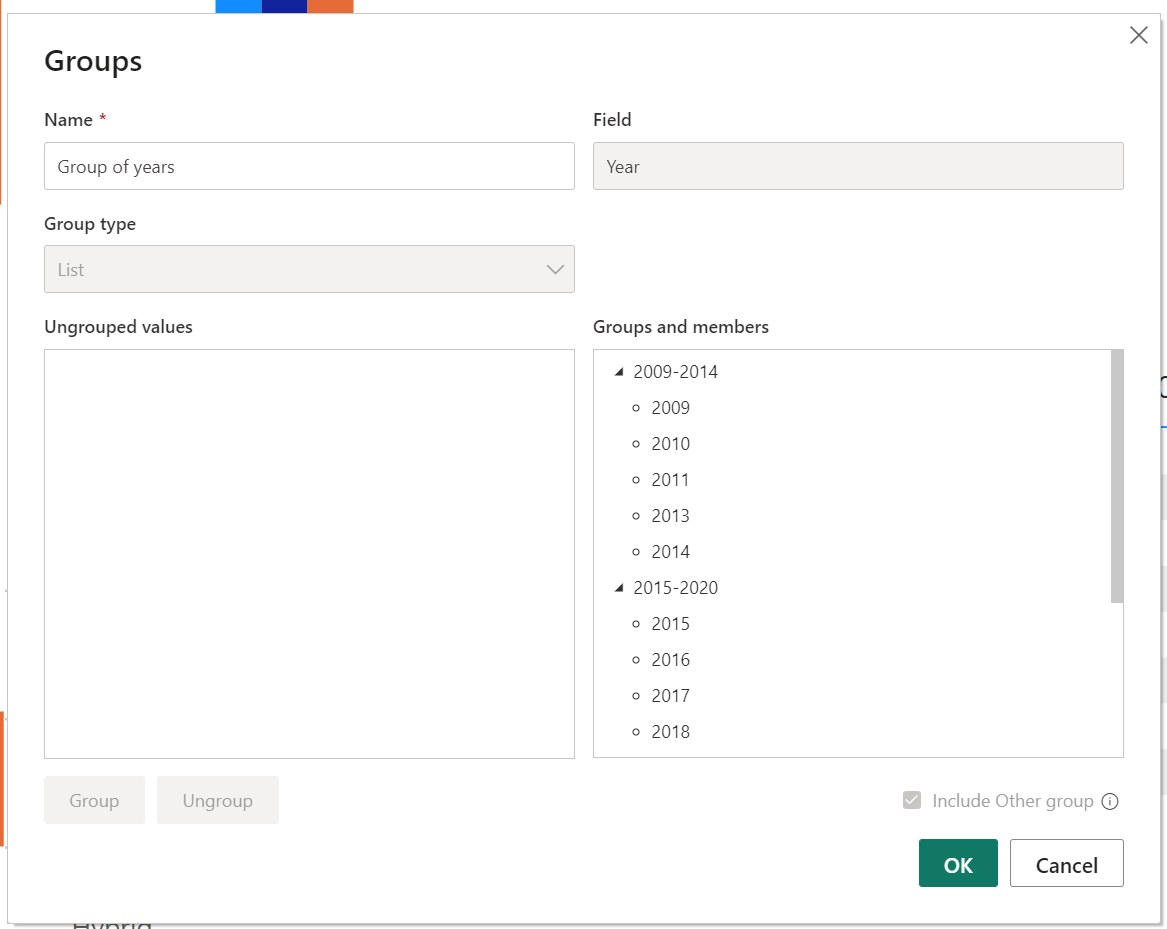
Task: Select member 2013 in the list
Action: click(x=671, y=516)
